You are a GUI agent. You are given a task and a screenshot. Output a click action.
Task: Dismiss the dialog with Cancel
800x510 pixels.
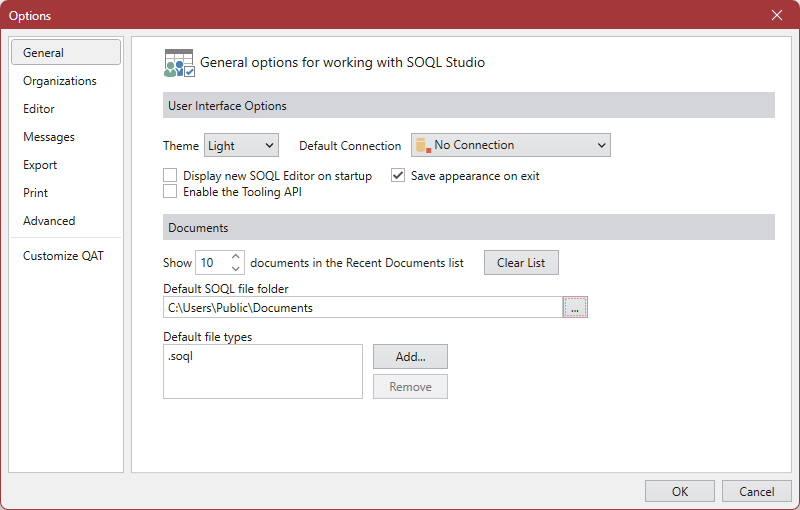pyautogui.click(x=757, y=491)
